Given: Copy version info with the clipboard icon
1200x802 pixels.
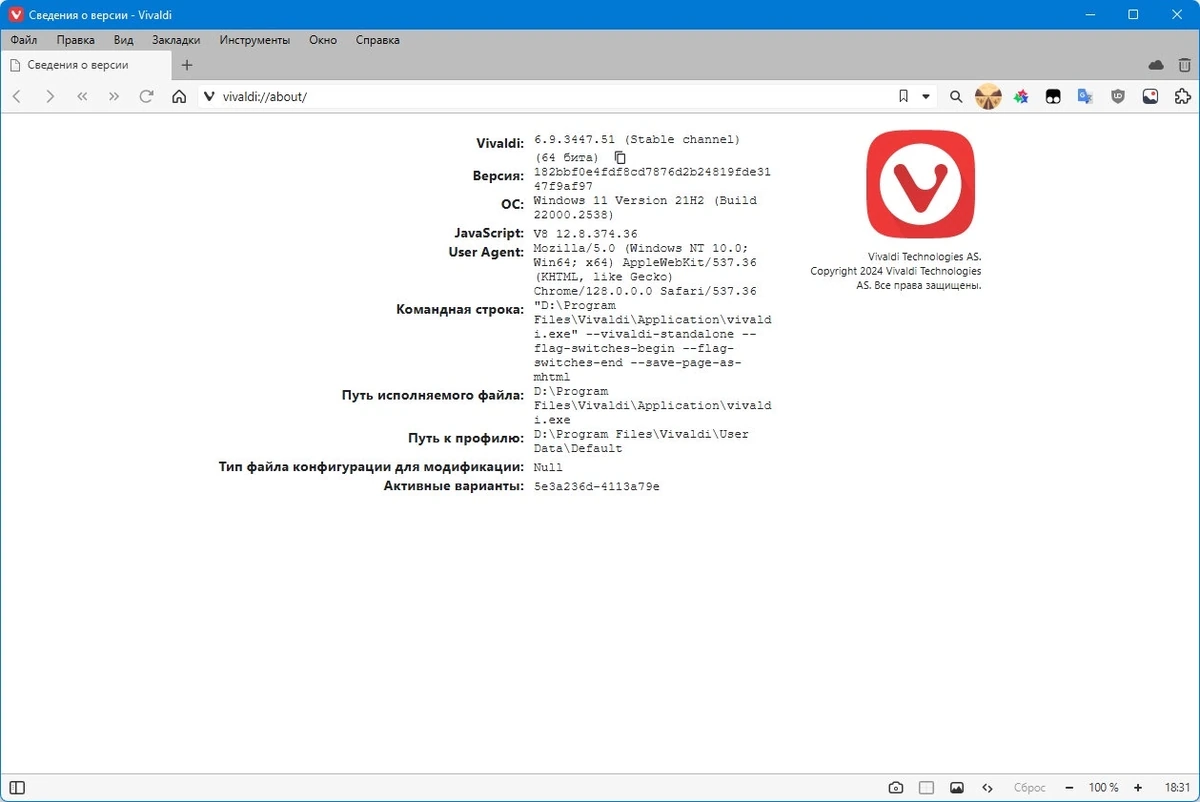Looking at the screenshot, I should point(620,158).
